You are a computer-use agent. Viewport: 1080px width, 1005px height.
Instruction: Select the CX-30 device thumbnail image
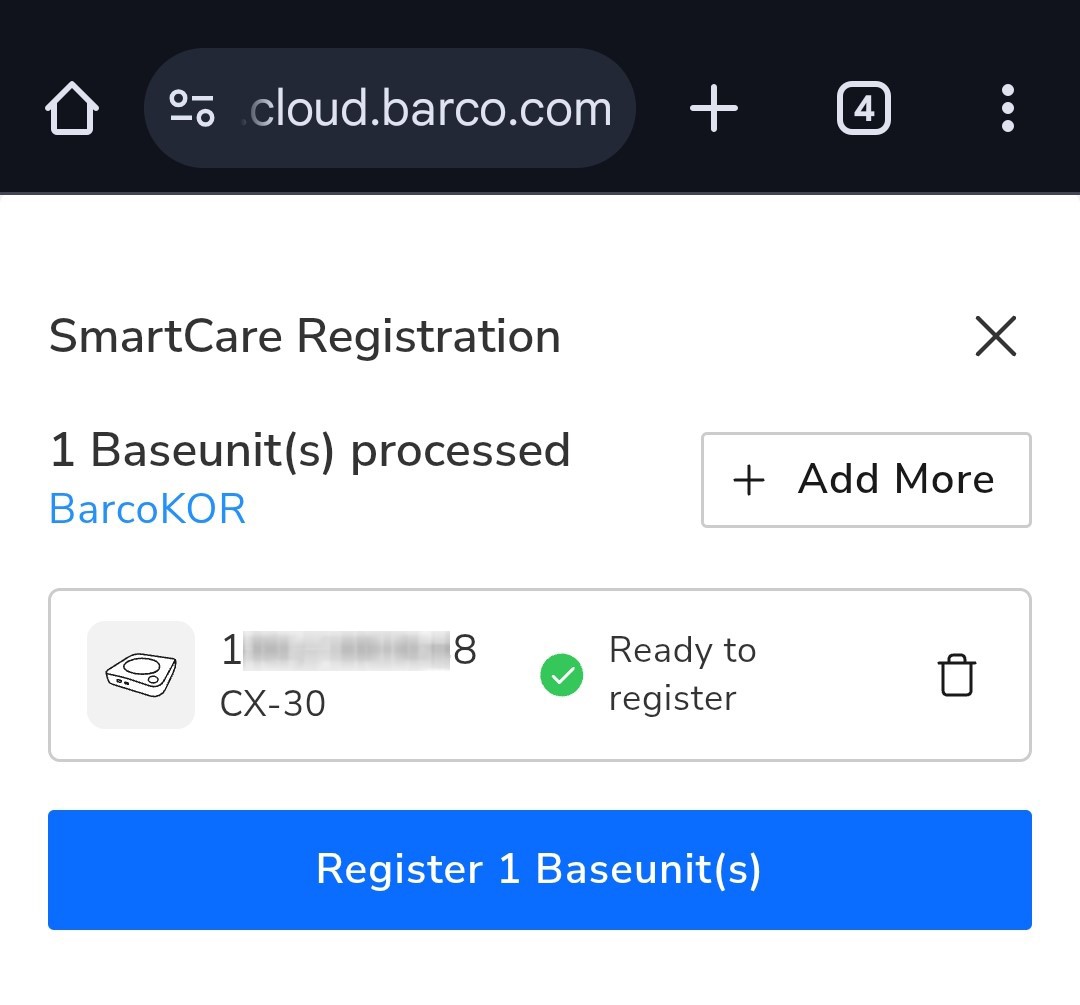tap(141, 674)
